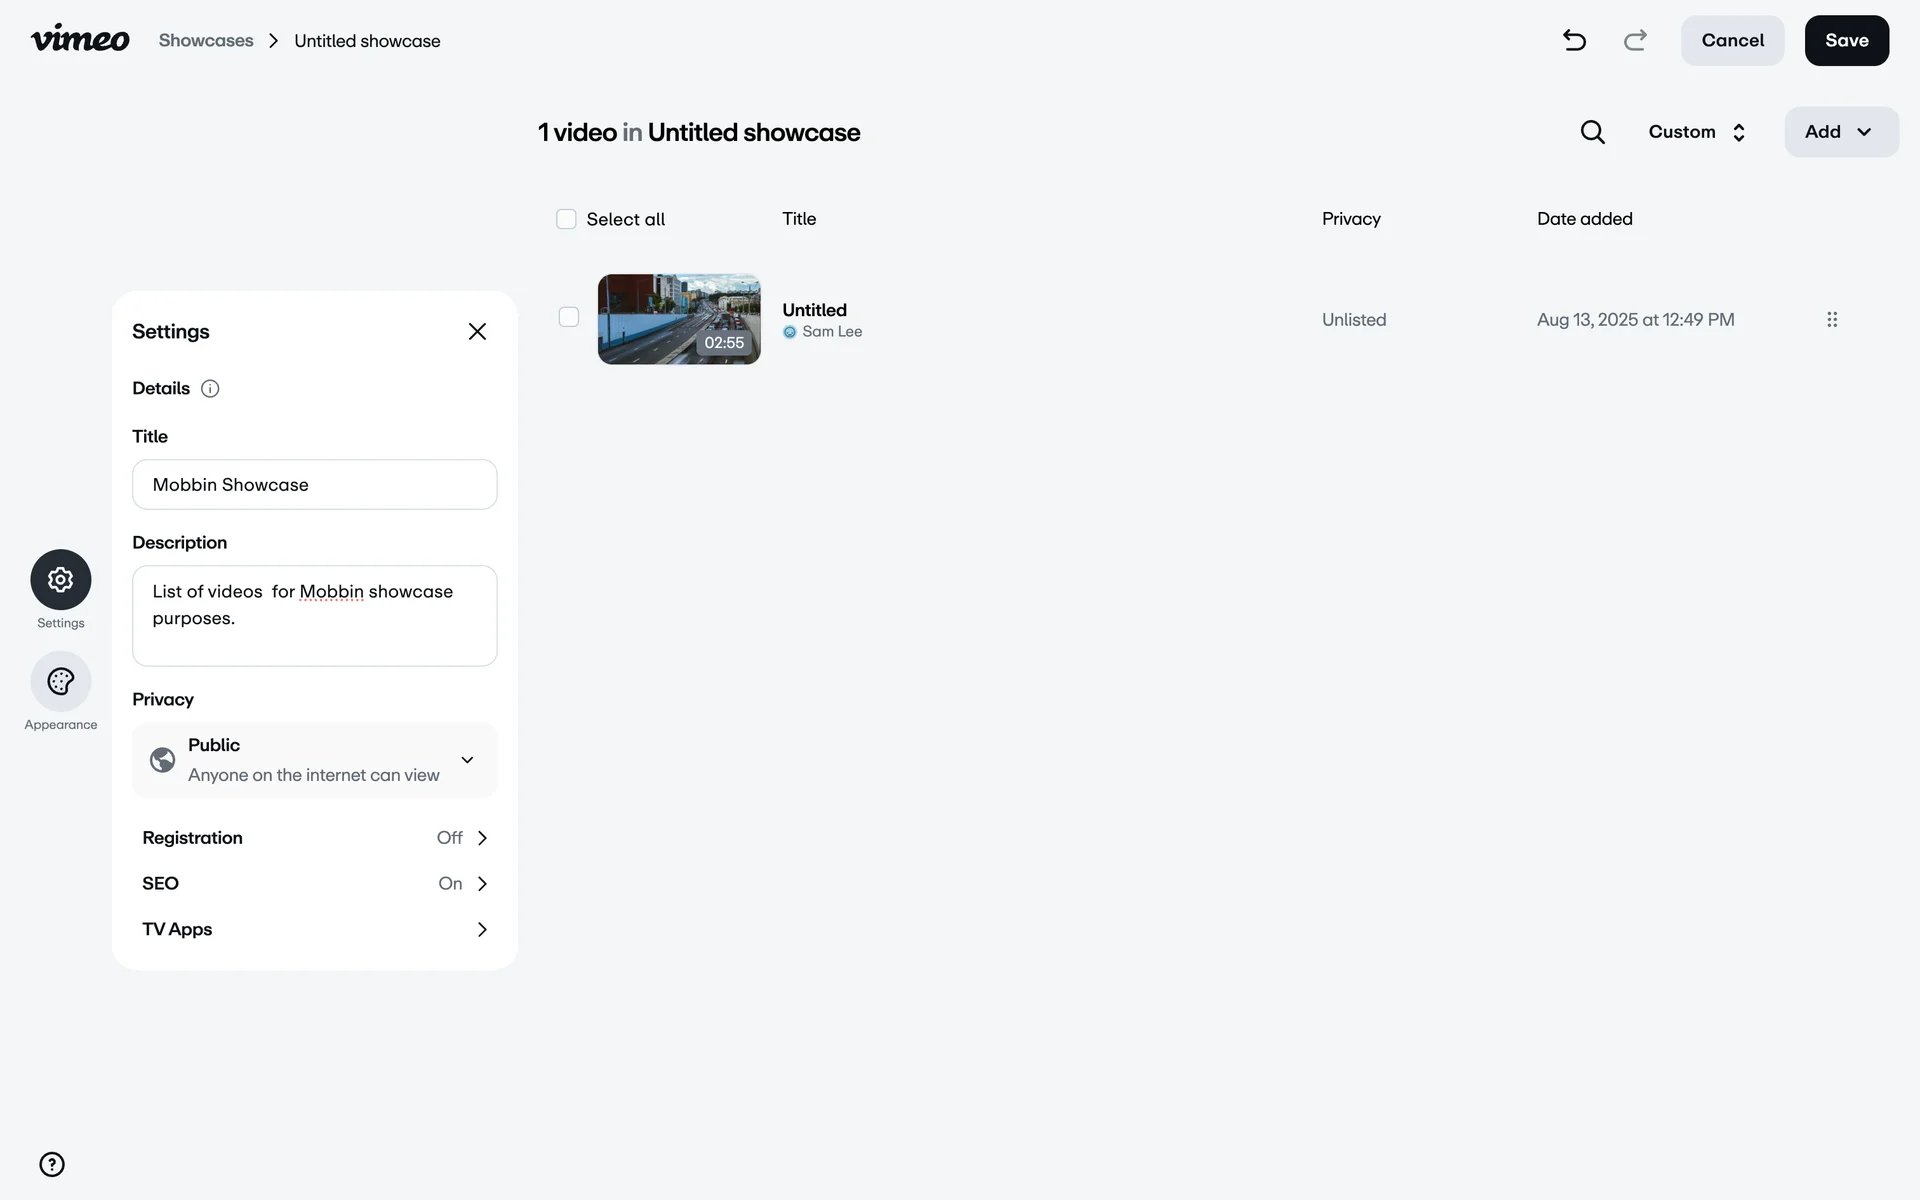
Task: Click the Vimeo logo
Action: [80, 40]
